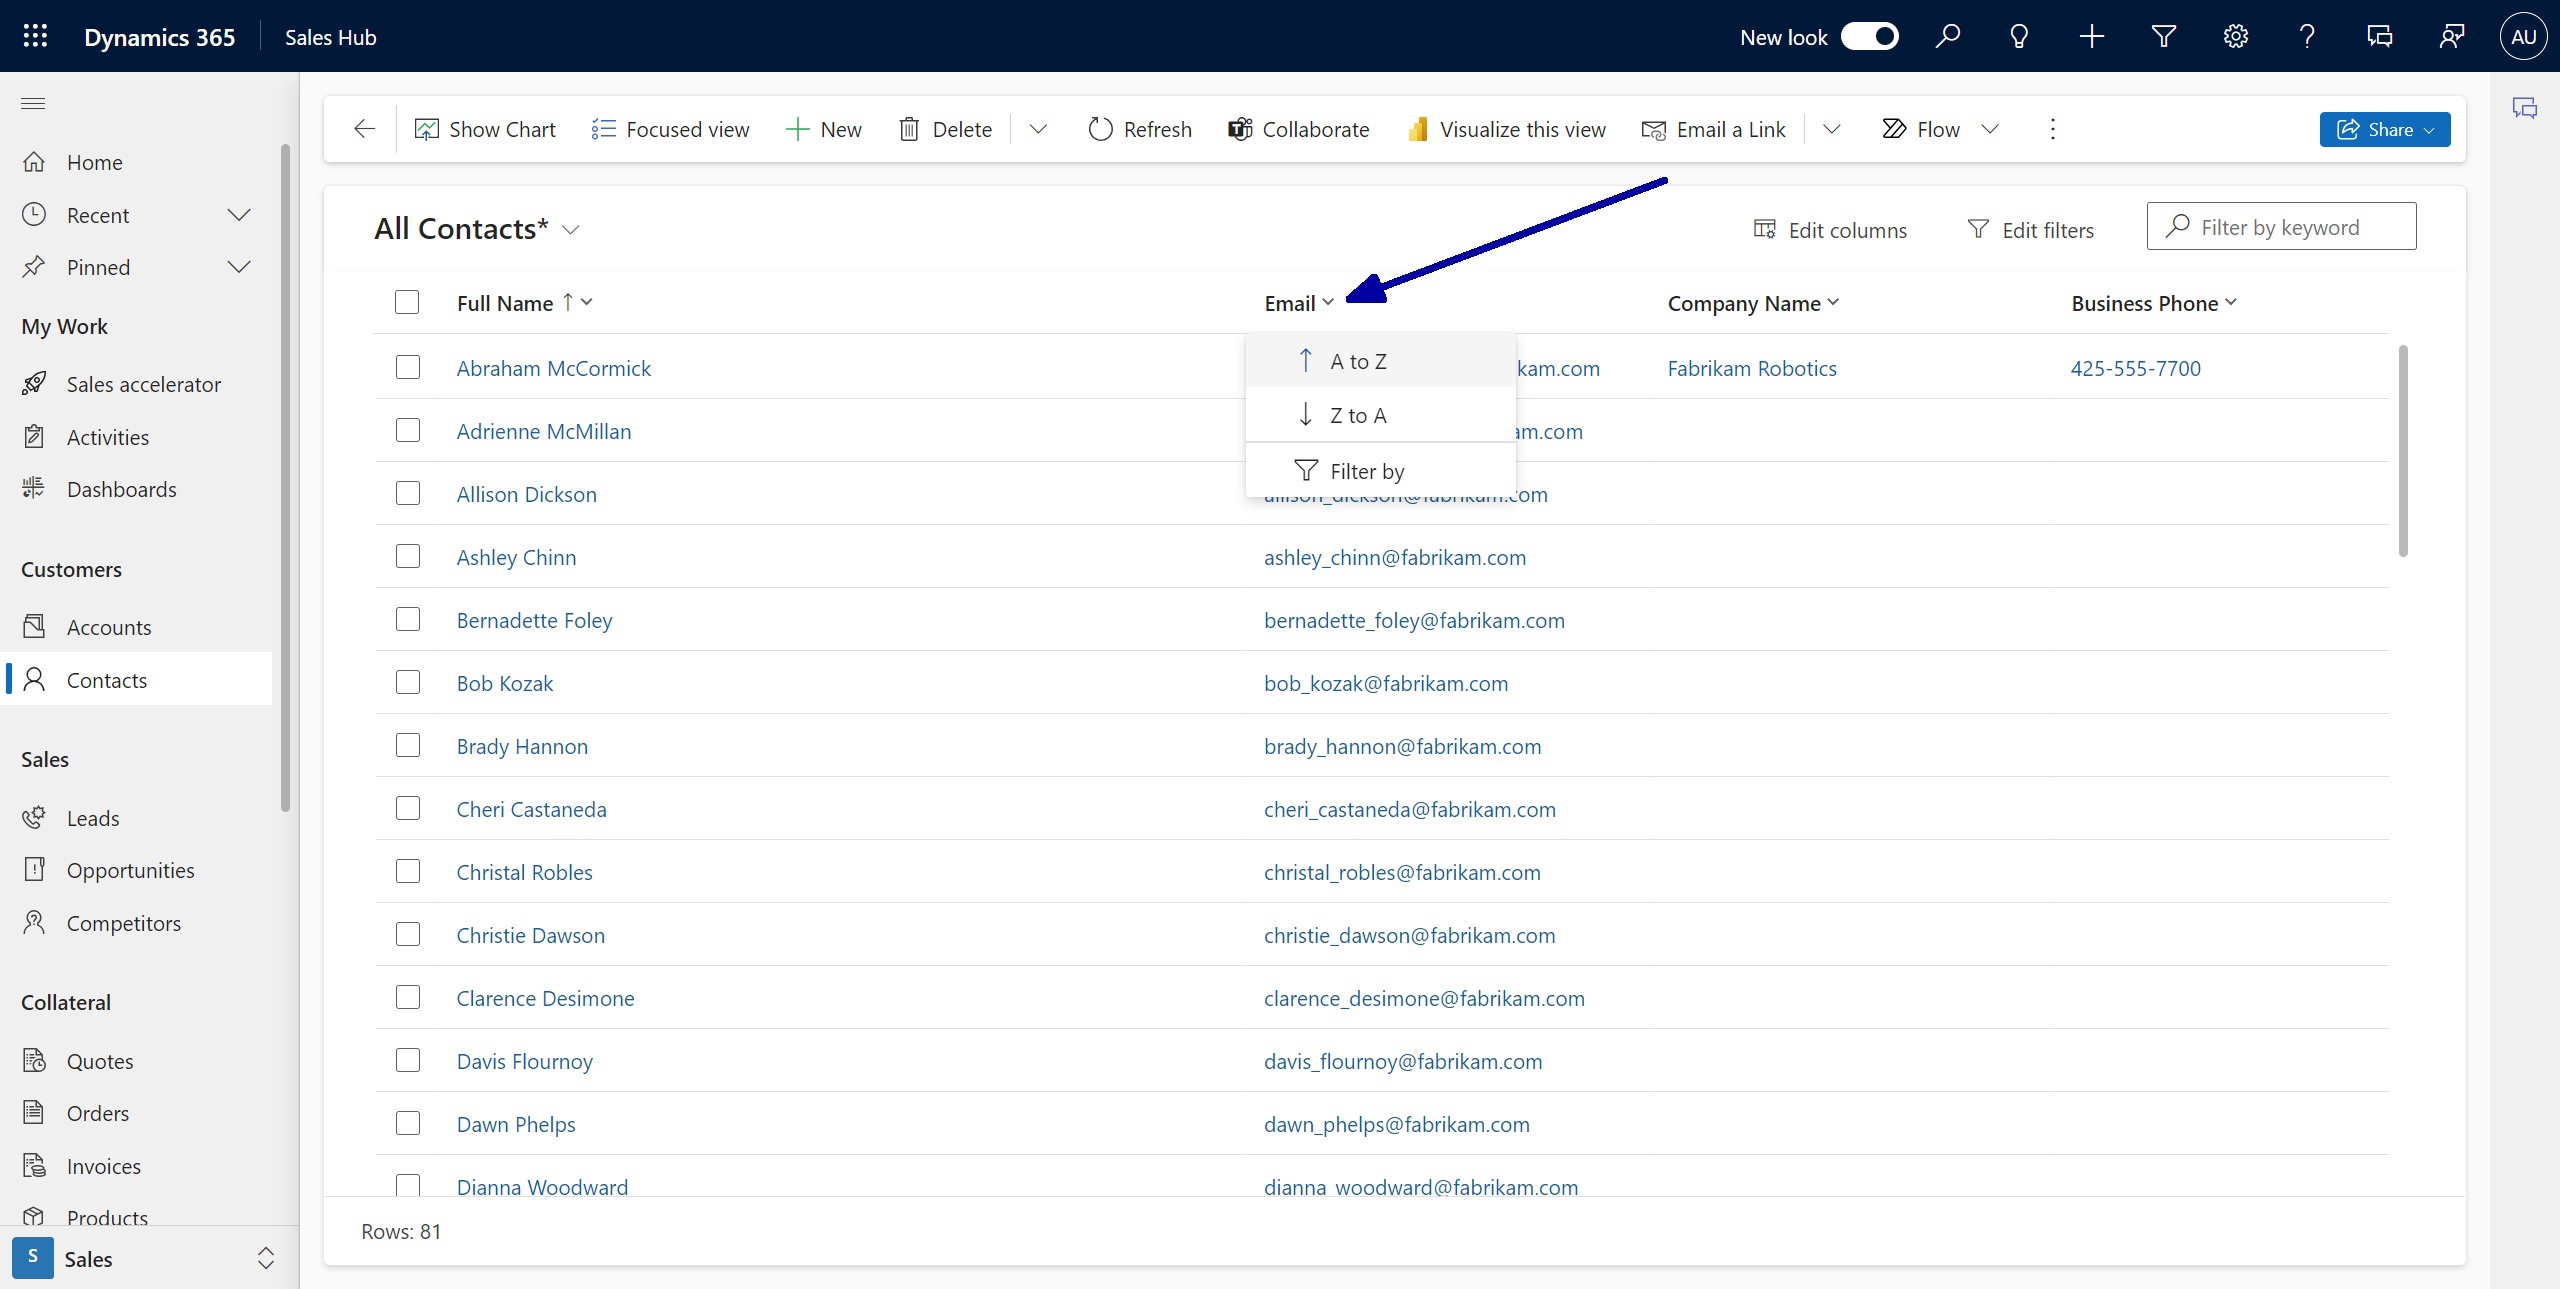Select the Adrienne McMillan row checkbox
This screenshot has width=2560, height=1289.
pos(408,430)
